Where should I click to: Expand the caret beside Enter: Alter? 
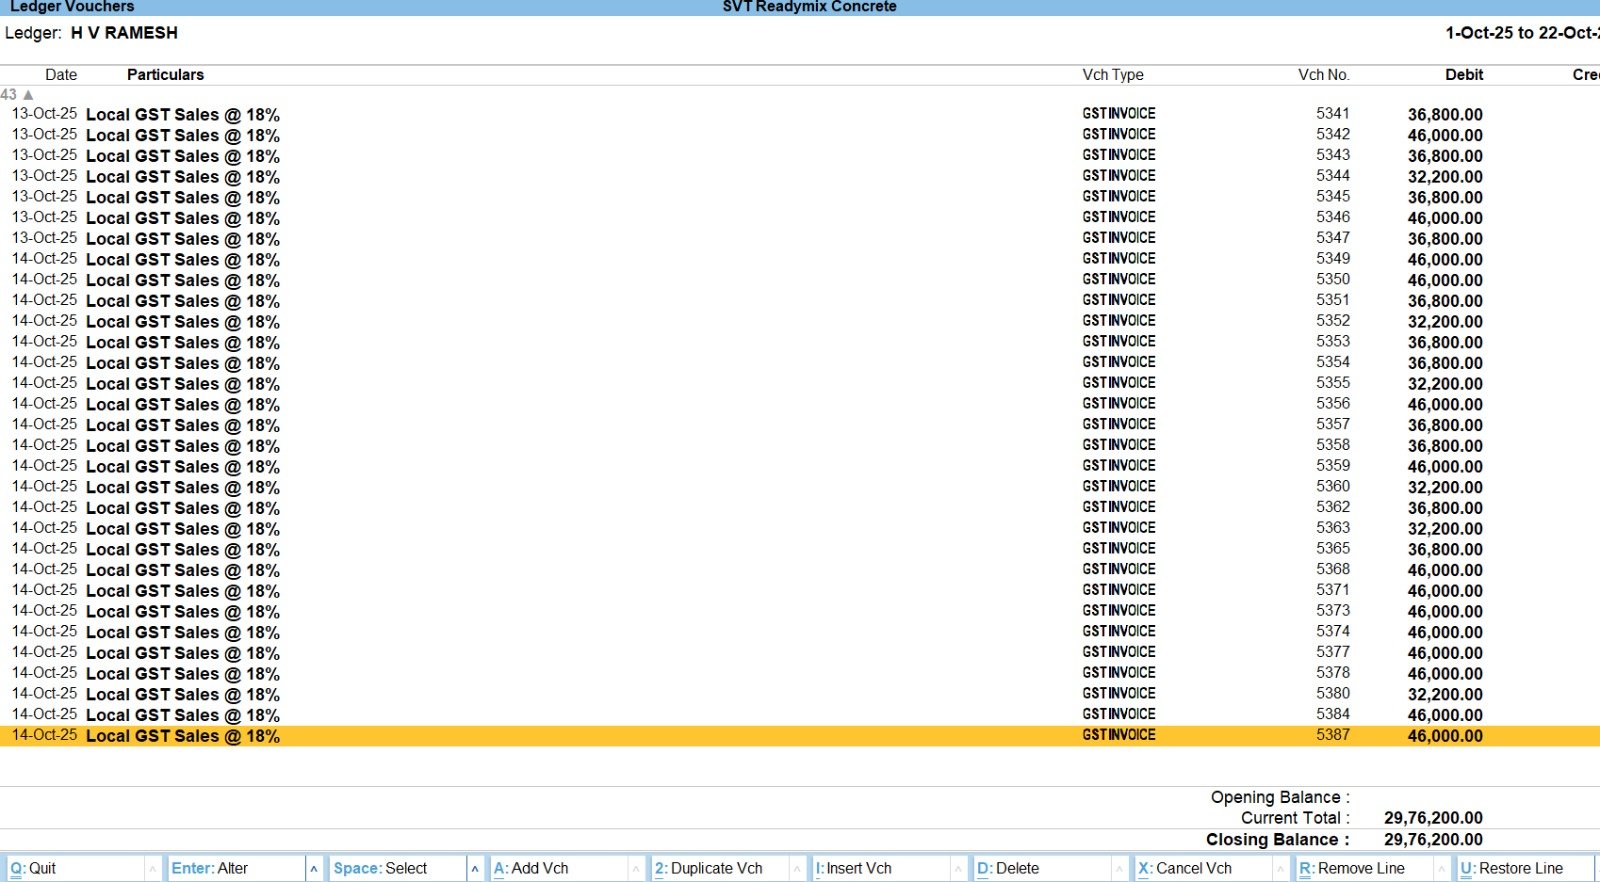(314, 869)
